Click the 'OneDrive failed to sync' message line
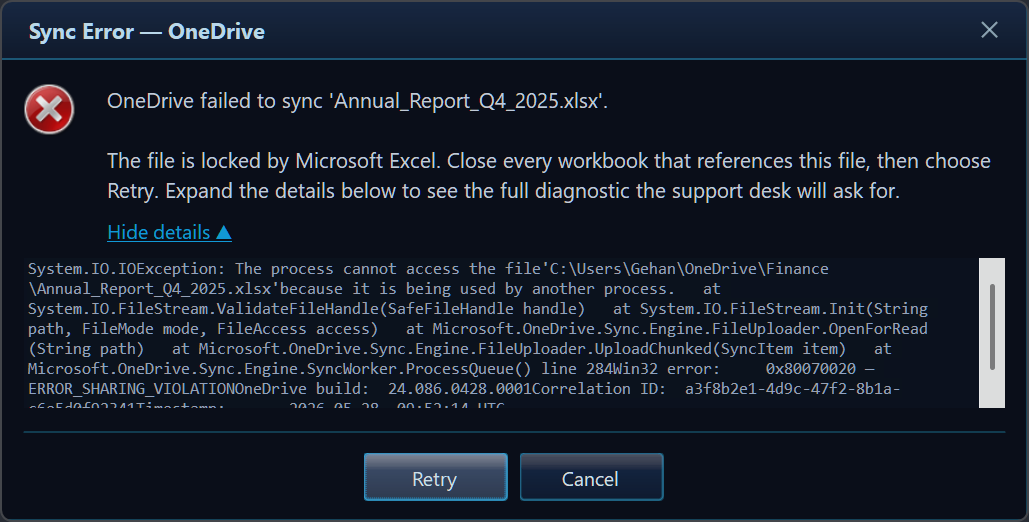This screenshot has width=1029, height=522. coord(357,101)
